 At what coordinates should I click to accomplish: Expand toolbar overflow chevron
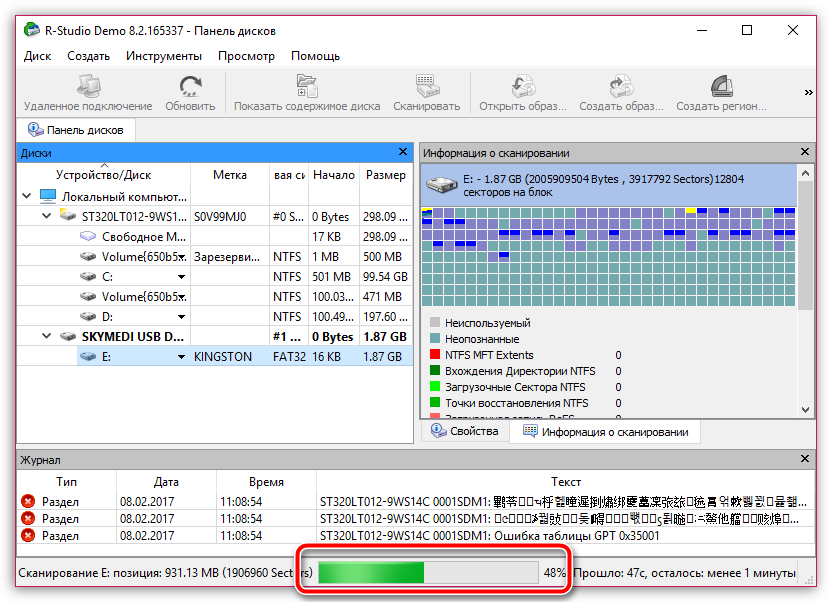[808, 92]
